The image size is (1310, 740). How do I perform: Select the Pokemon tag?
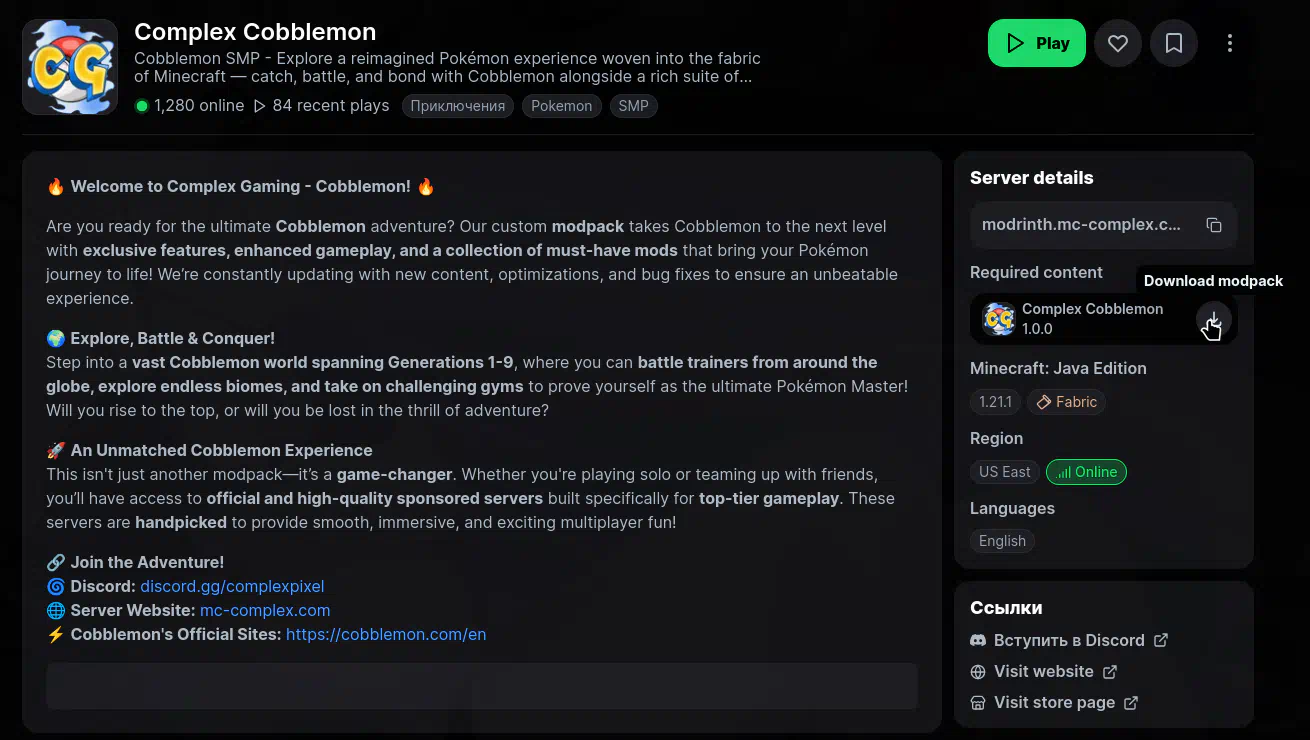click(561, 106)
